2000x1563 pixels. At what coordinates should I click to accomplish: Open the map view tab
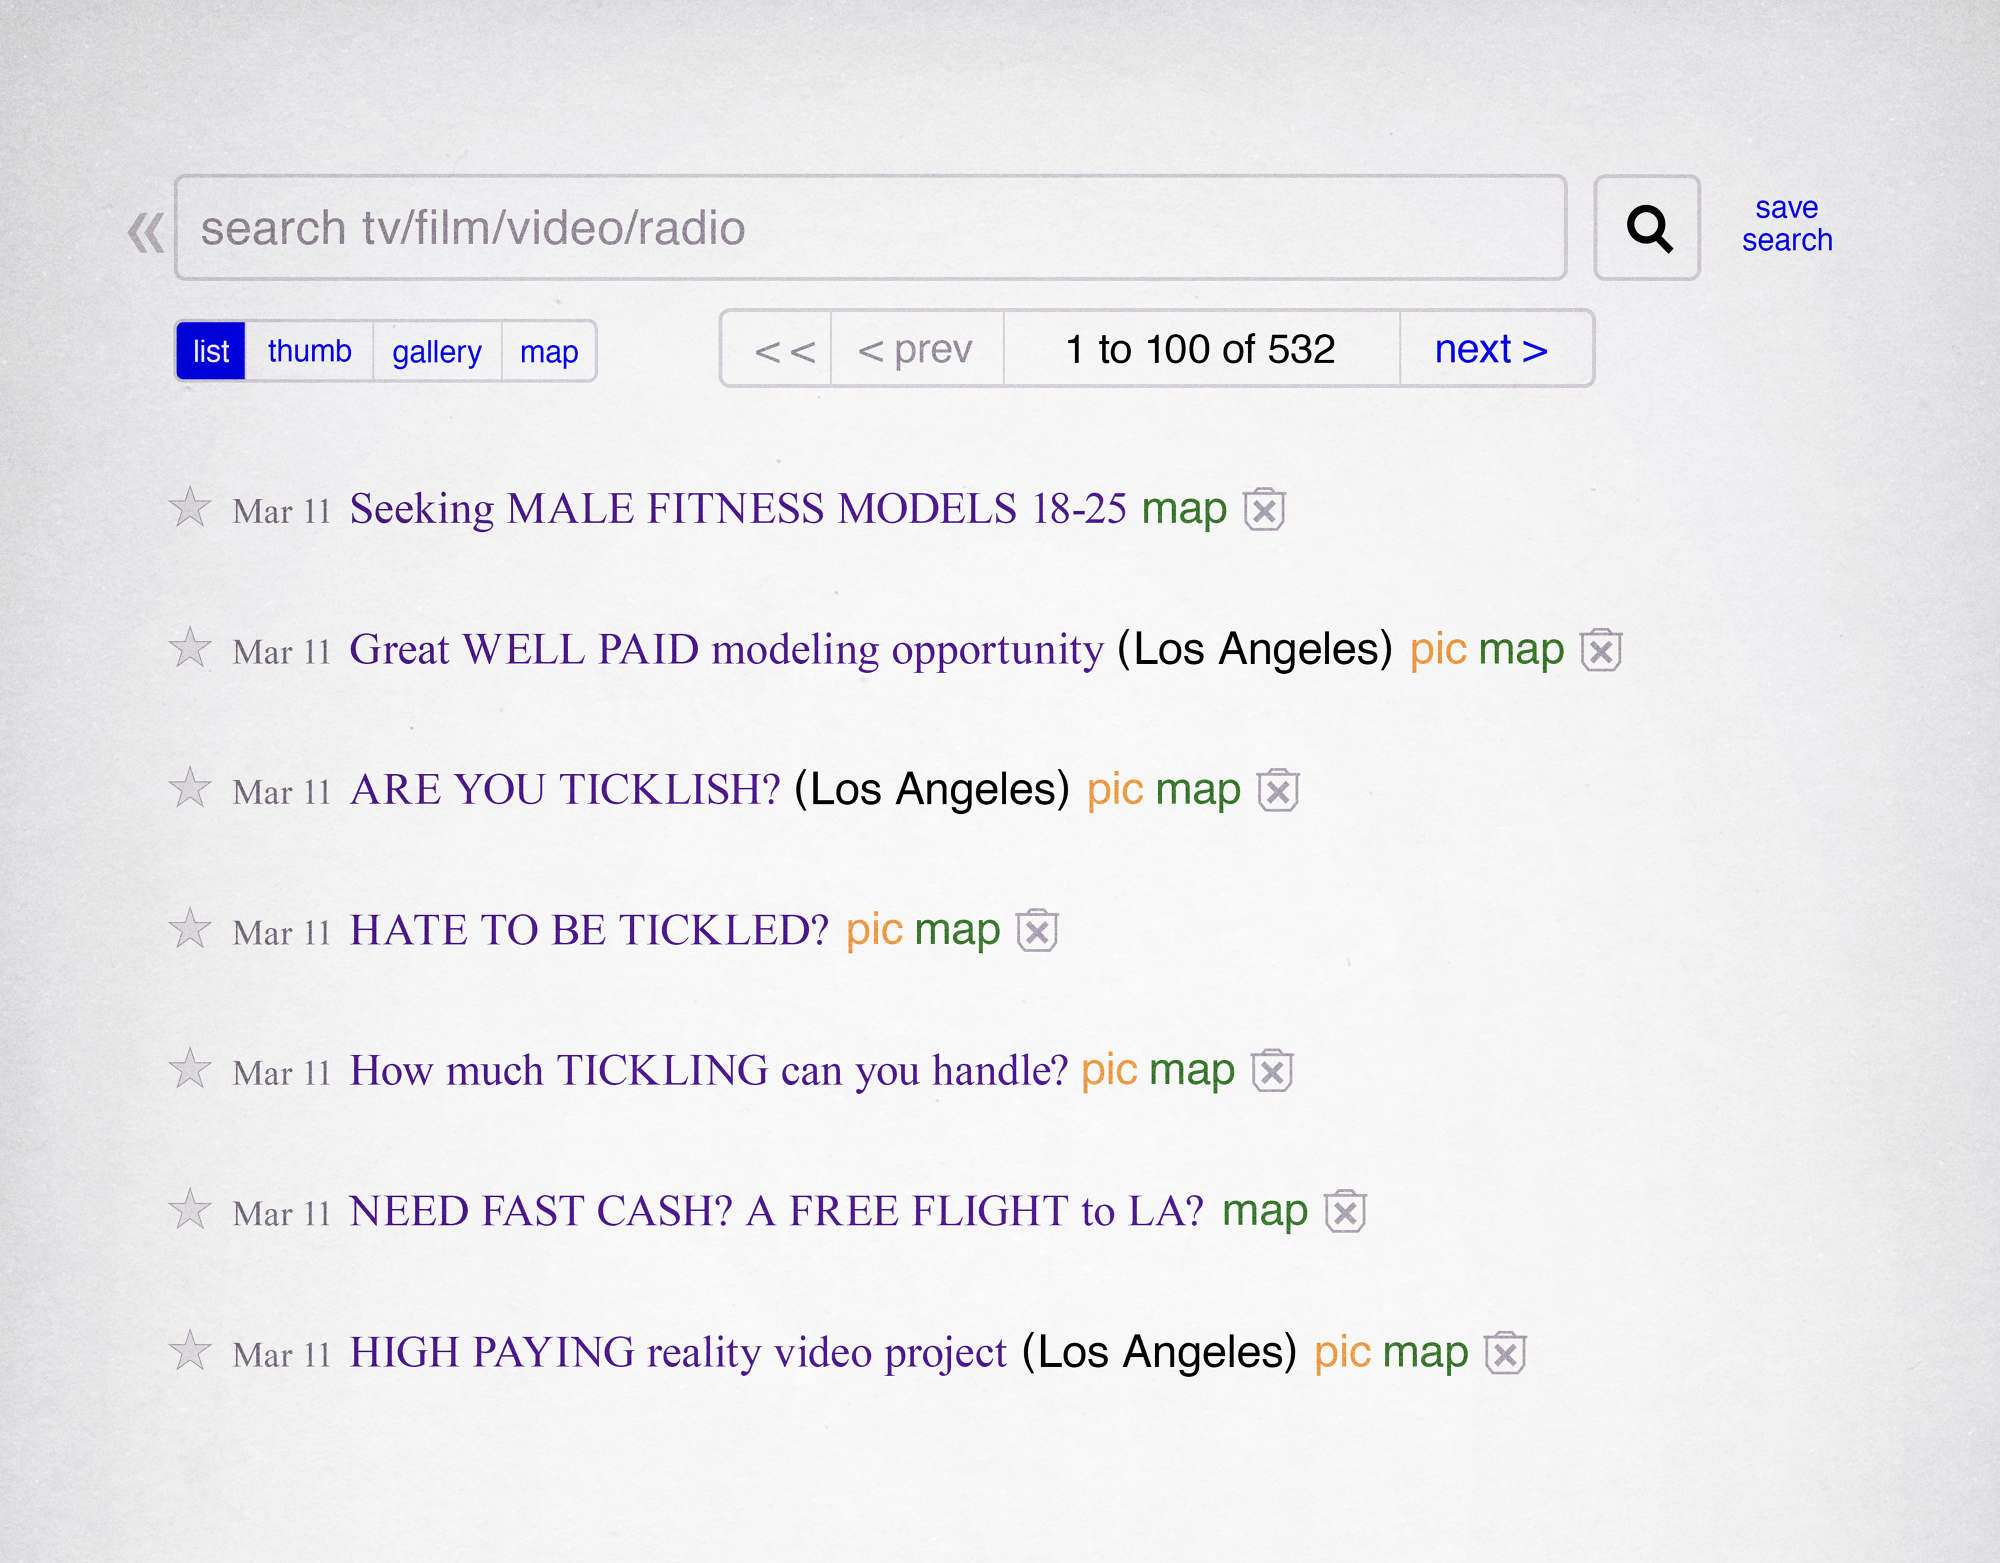(x=549, y=351)
